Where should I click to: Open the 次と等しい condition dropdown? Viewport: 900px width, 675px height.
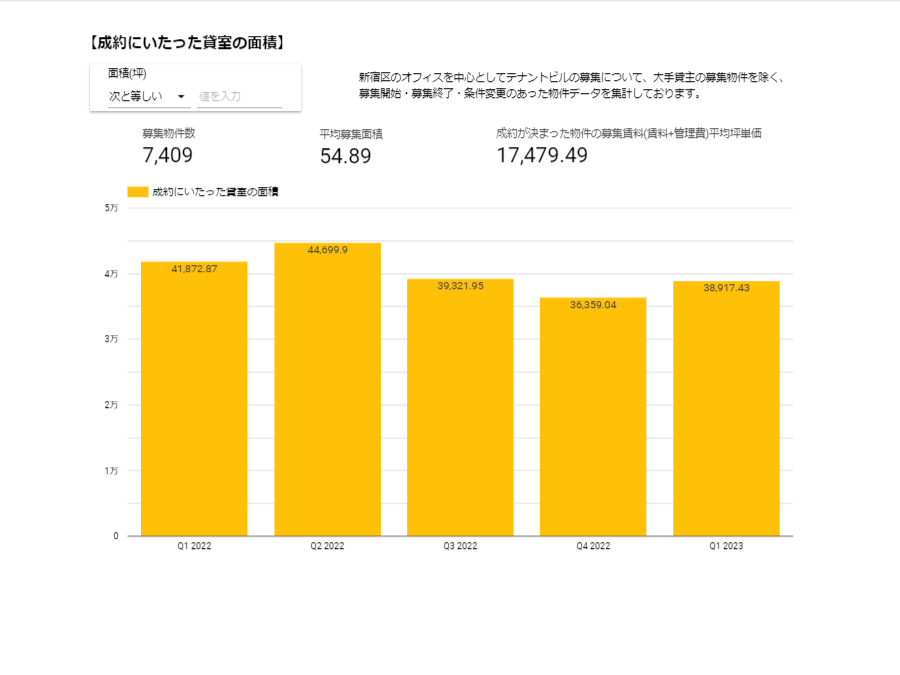point(149,96)
